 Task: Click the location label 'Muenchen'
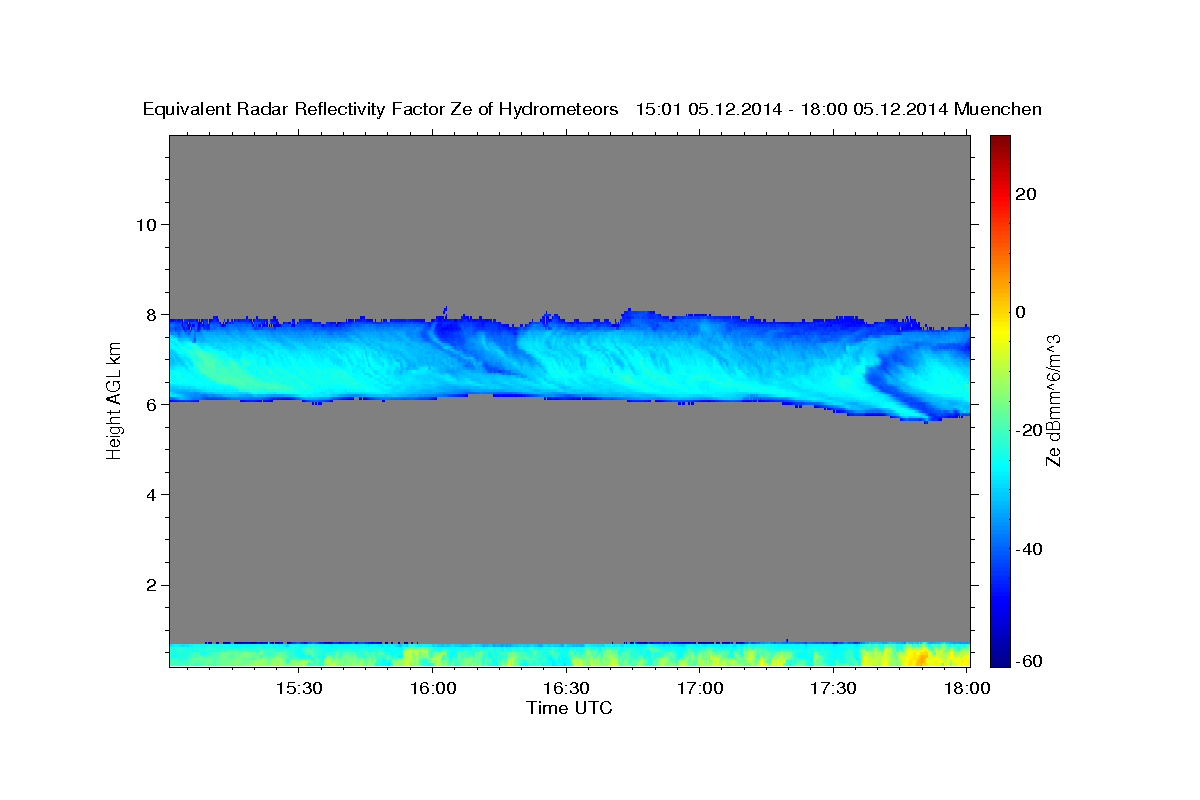point(998,109)
